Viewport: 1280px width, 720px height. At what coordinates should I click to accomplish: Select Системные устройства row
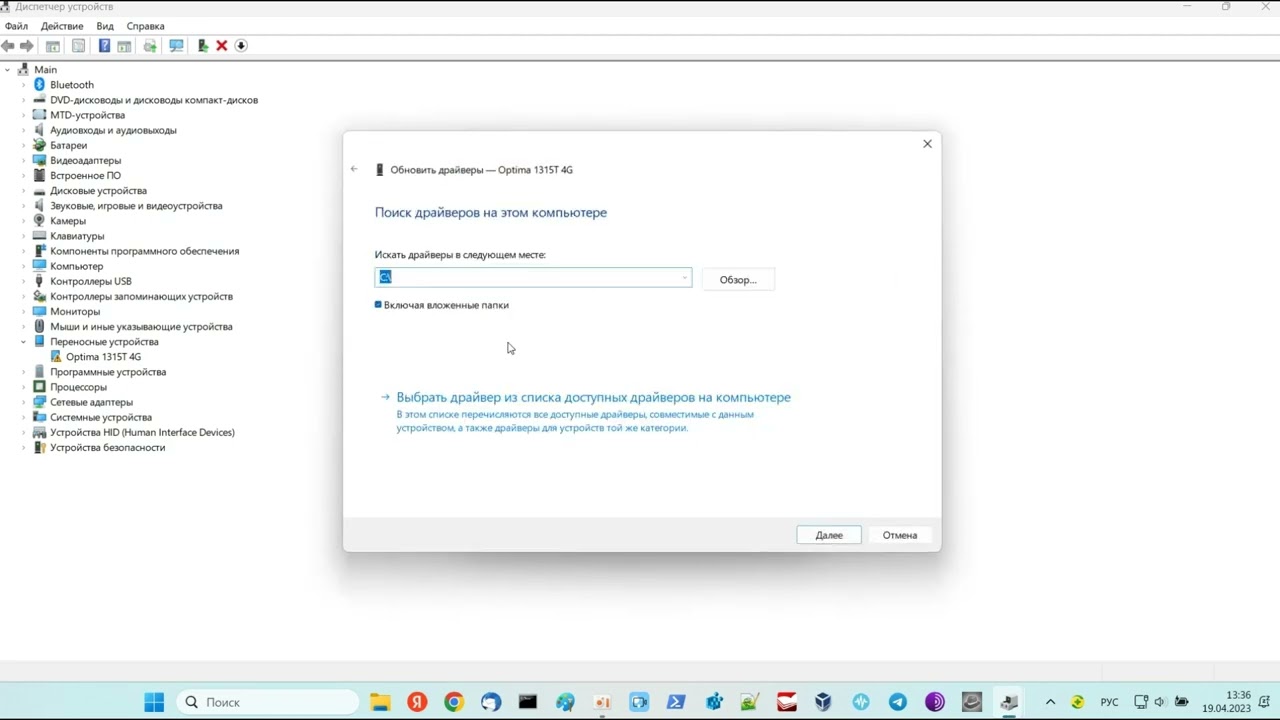(x=101, y=417)
